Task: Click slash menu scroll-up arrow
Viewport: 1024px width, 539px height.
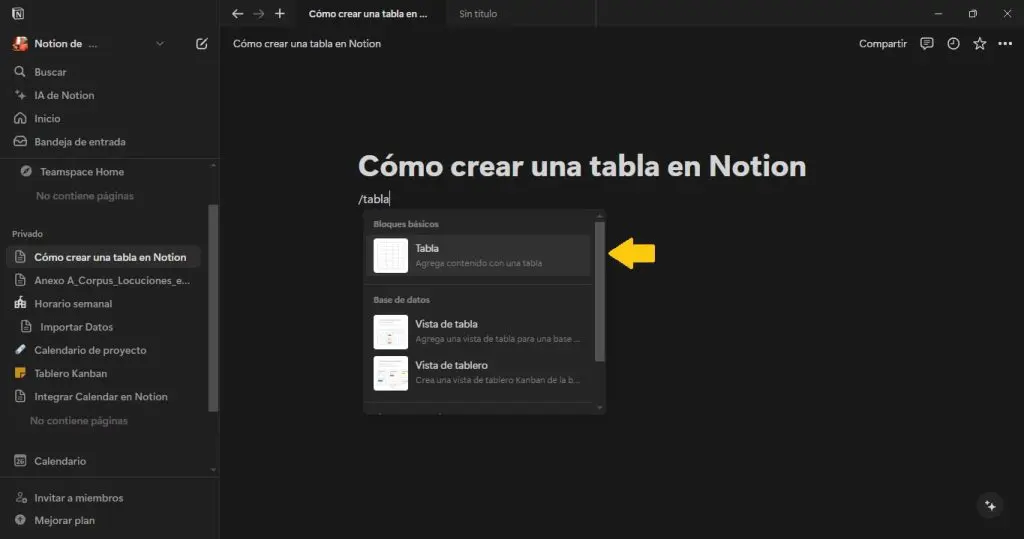Action: point(600,216)
